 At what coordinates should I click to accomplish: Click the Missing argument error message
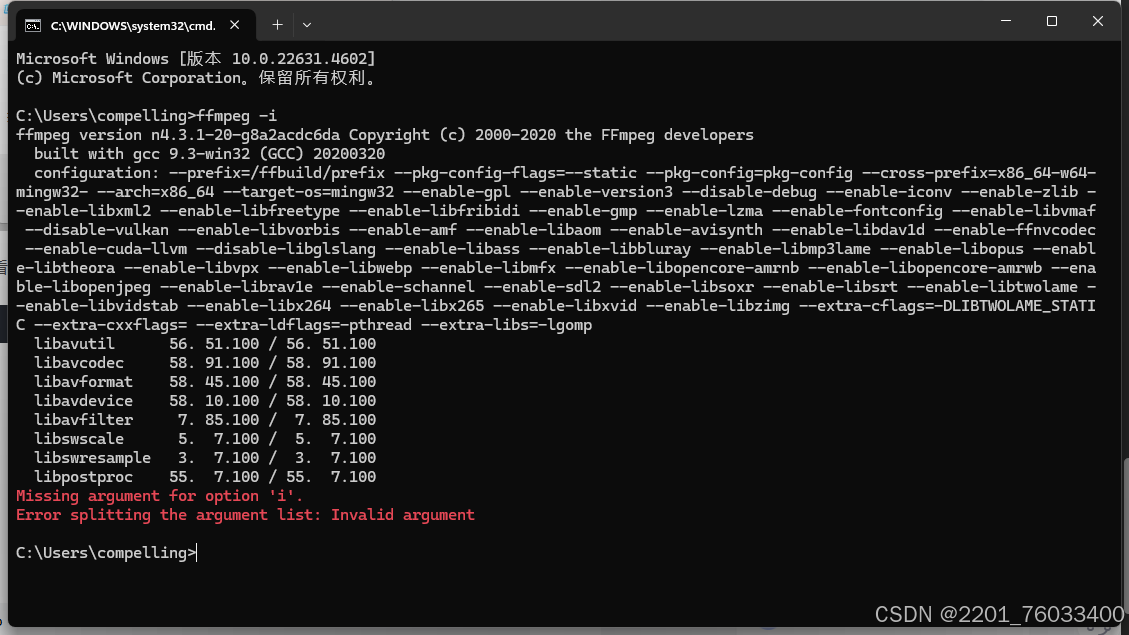click(x=158, y=495)
